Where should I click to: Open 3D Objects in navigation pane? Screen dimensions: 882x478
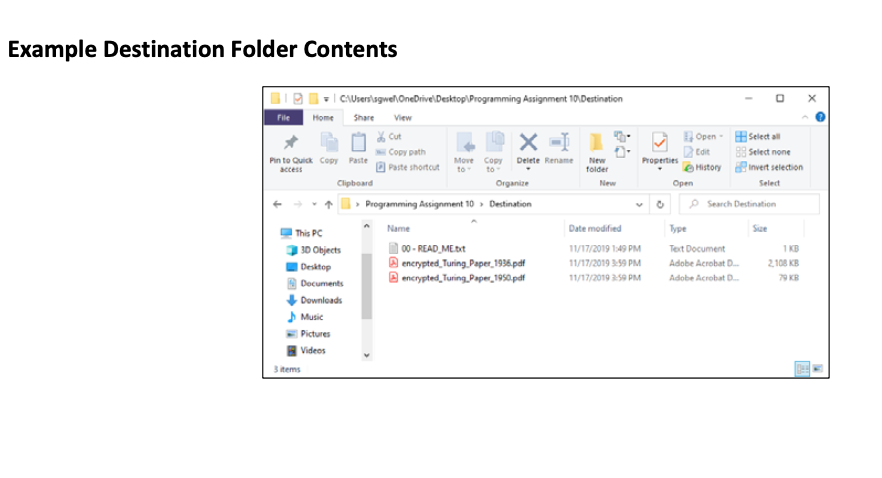pos(313,250)
